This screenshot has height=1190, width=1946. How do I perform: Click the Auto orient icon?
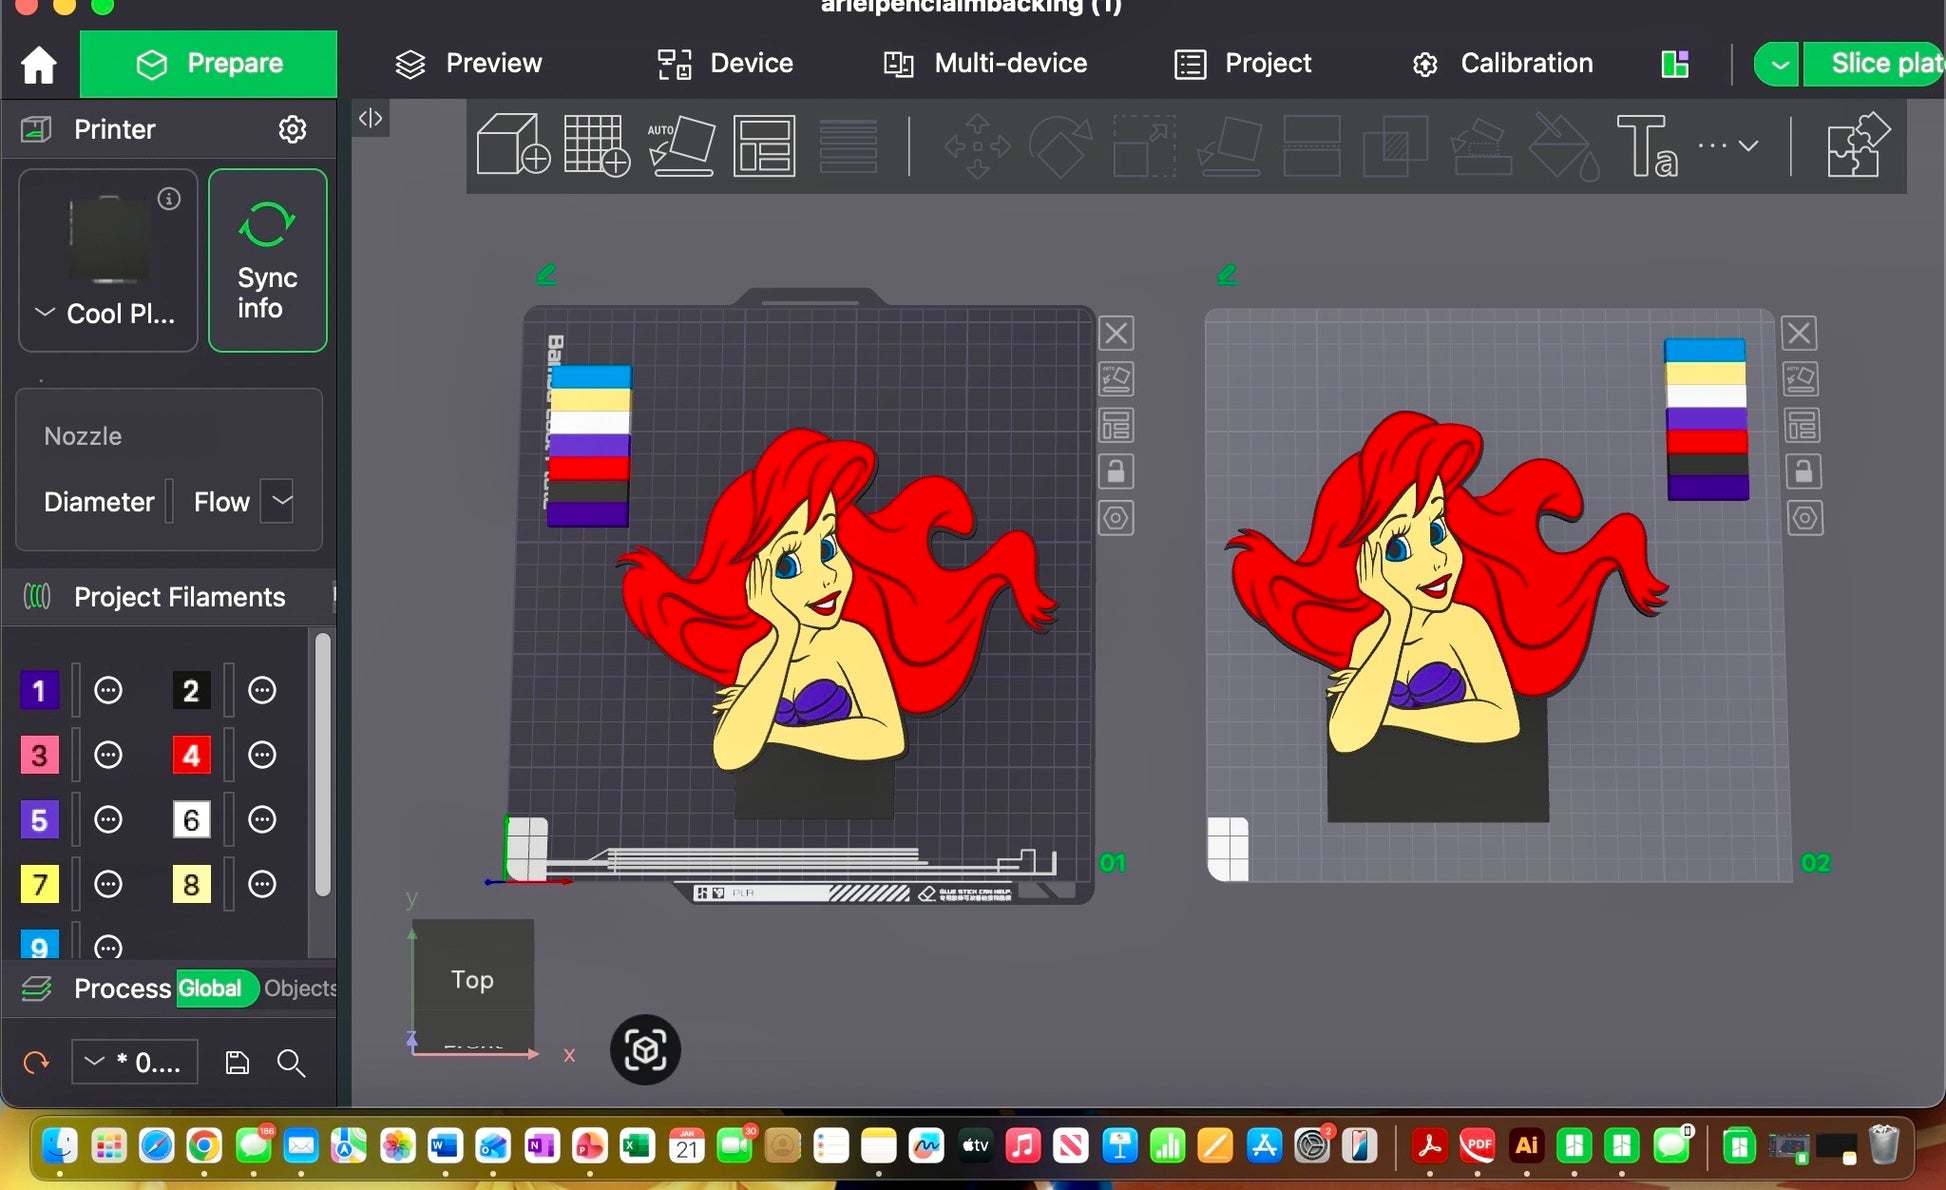680,146
